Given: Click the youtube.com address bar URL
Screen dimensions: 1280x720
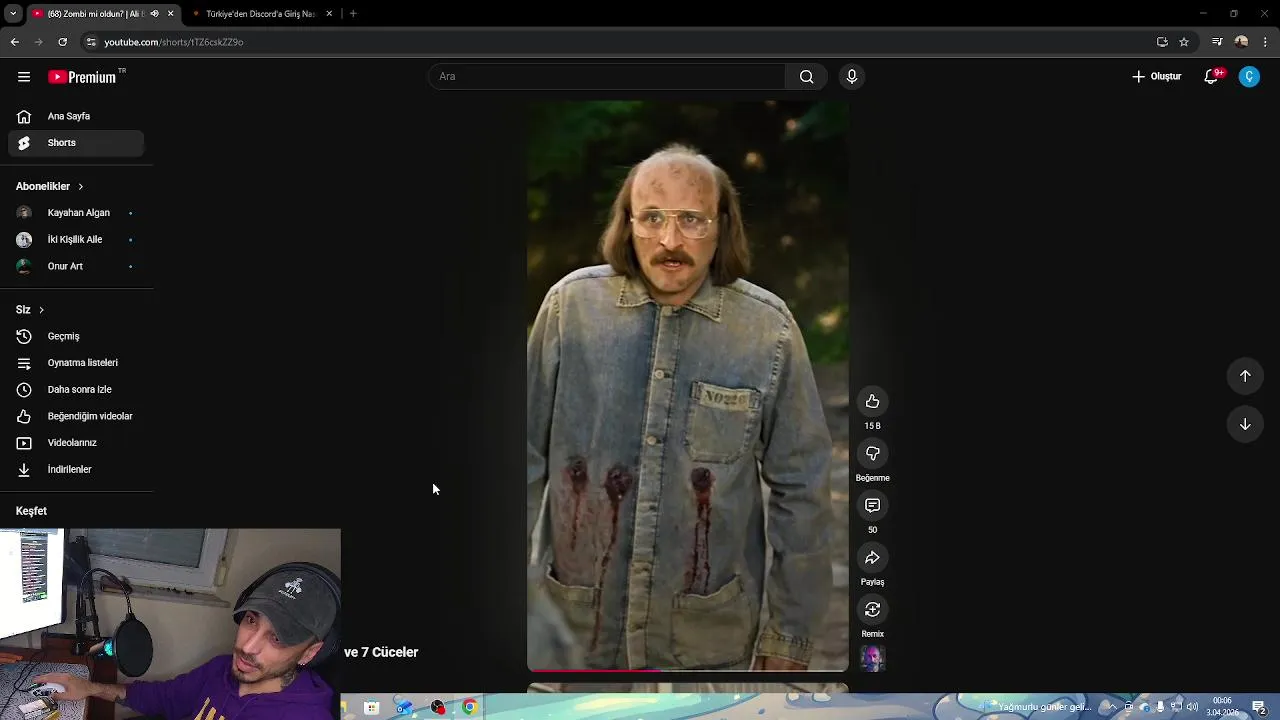Looking at the screenshot, I should (x=174, y=42).
